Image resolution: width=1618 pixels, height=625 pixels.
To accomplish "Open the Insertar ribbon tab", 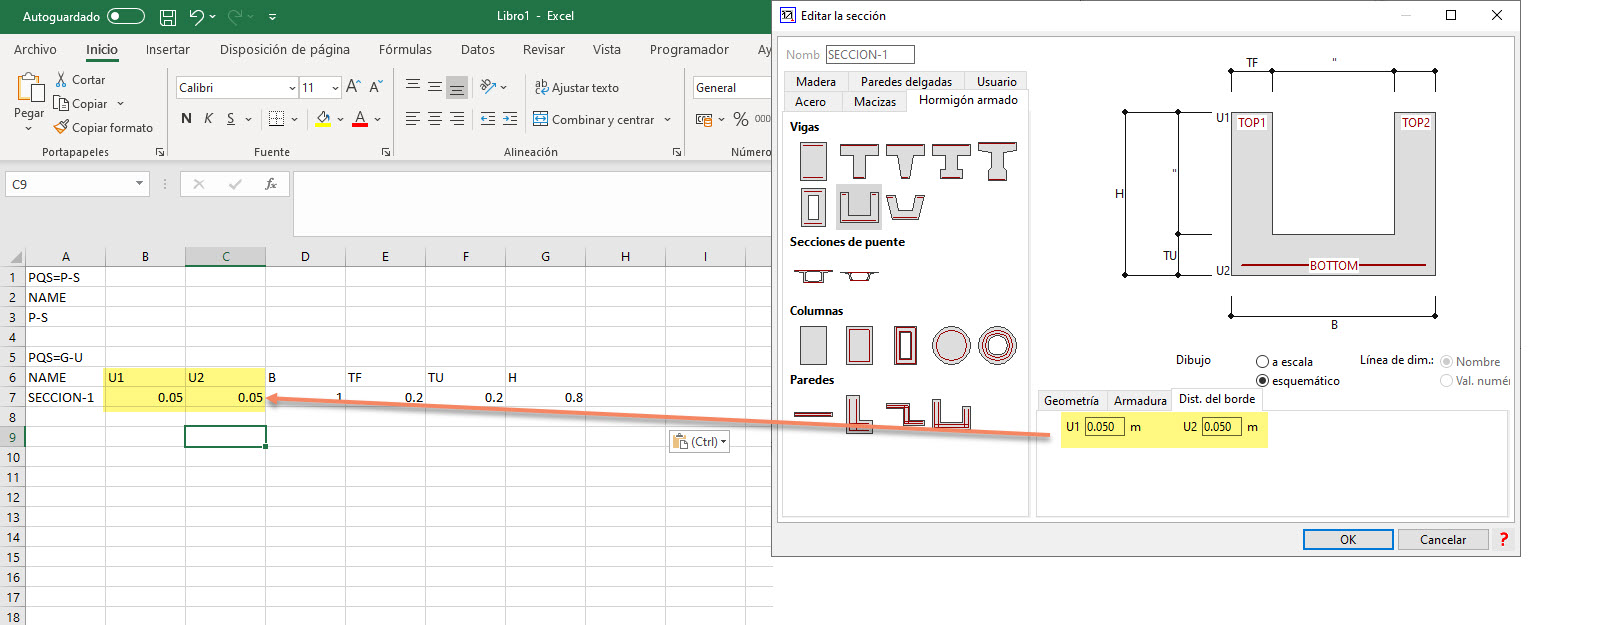I will [167, 50].
